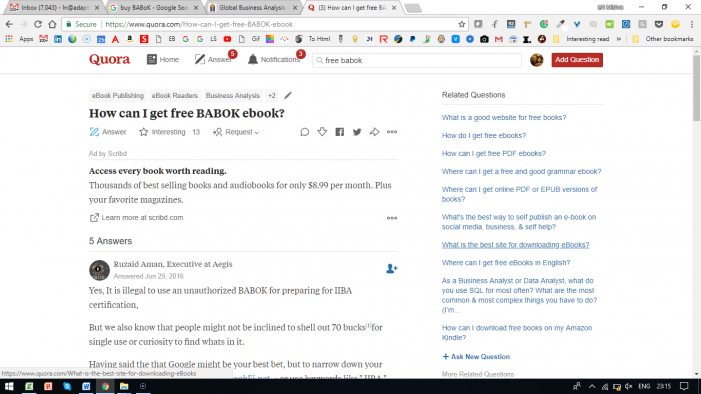Click the pencil edit topics icon
This screenshot has height=394, width=701.
[288, 95]
